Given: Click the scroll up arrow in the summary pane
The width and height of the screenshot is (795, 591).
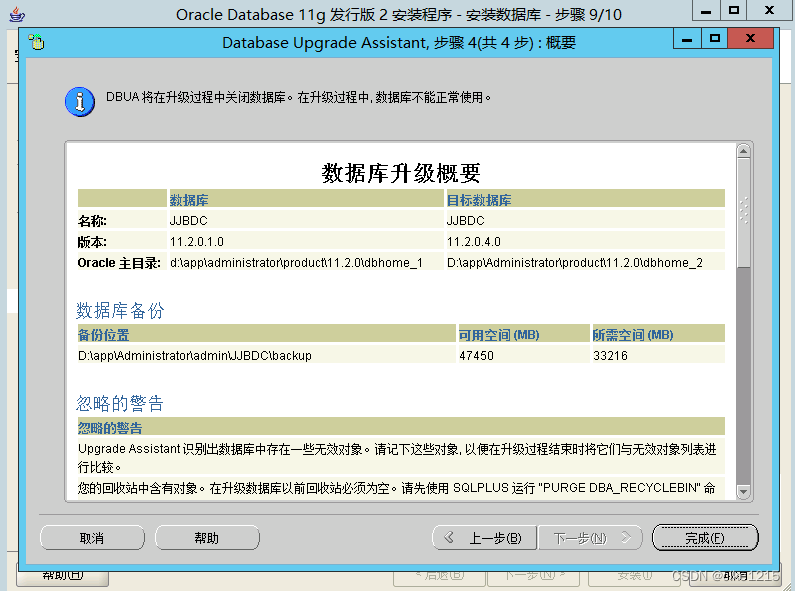Looking at the screenshot, I should point(743,151).
